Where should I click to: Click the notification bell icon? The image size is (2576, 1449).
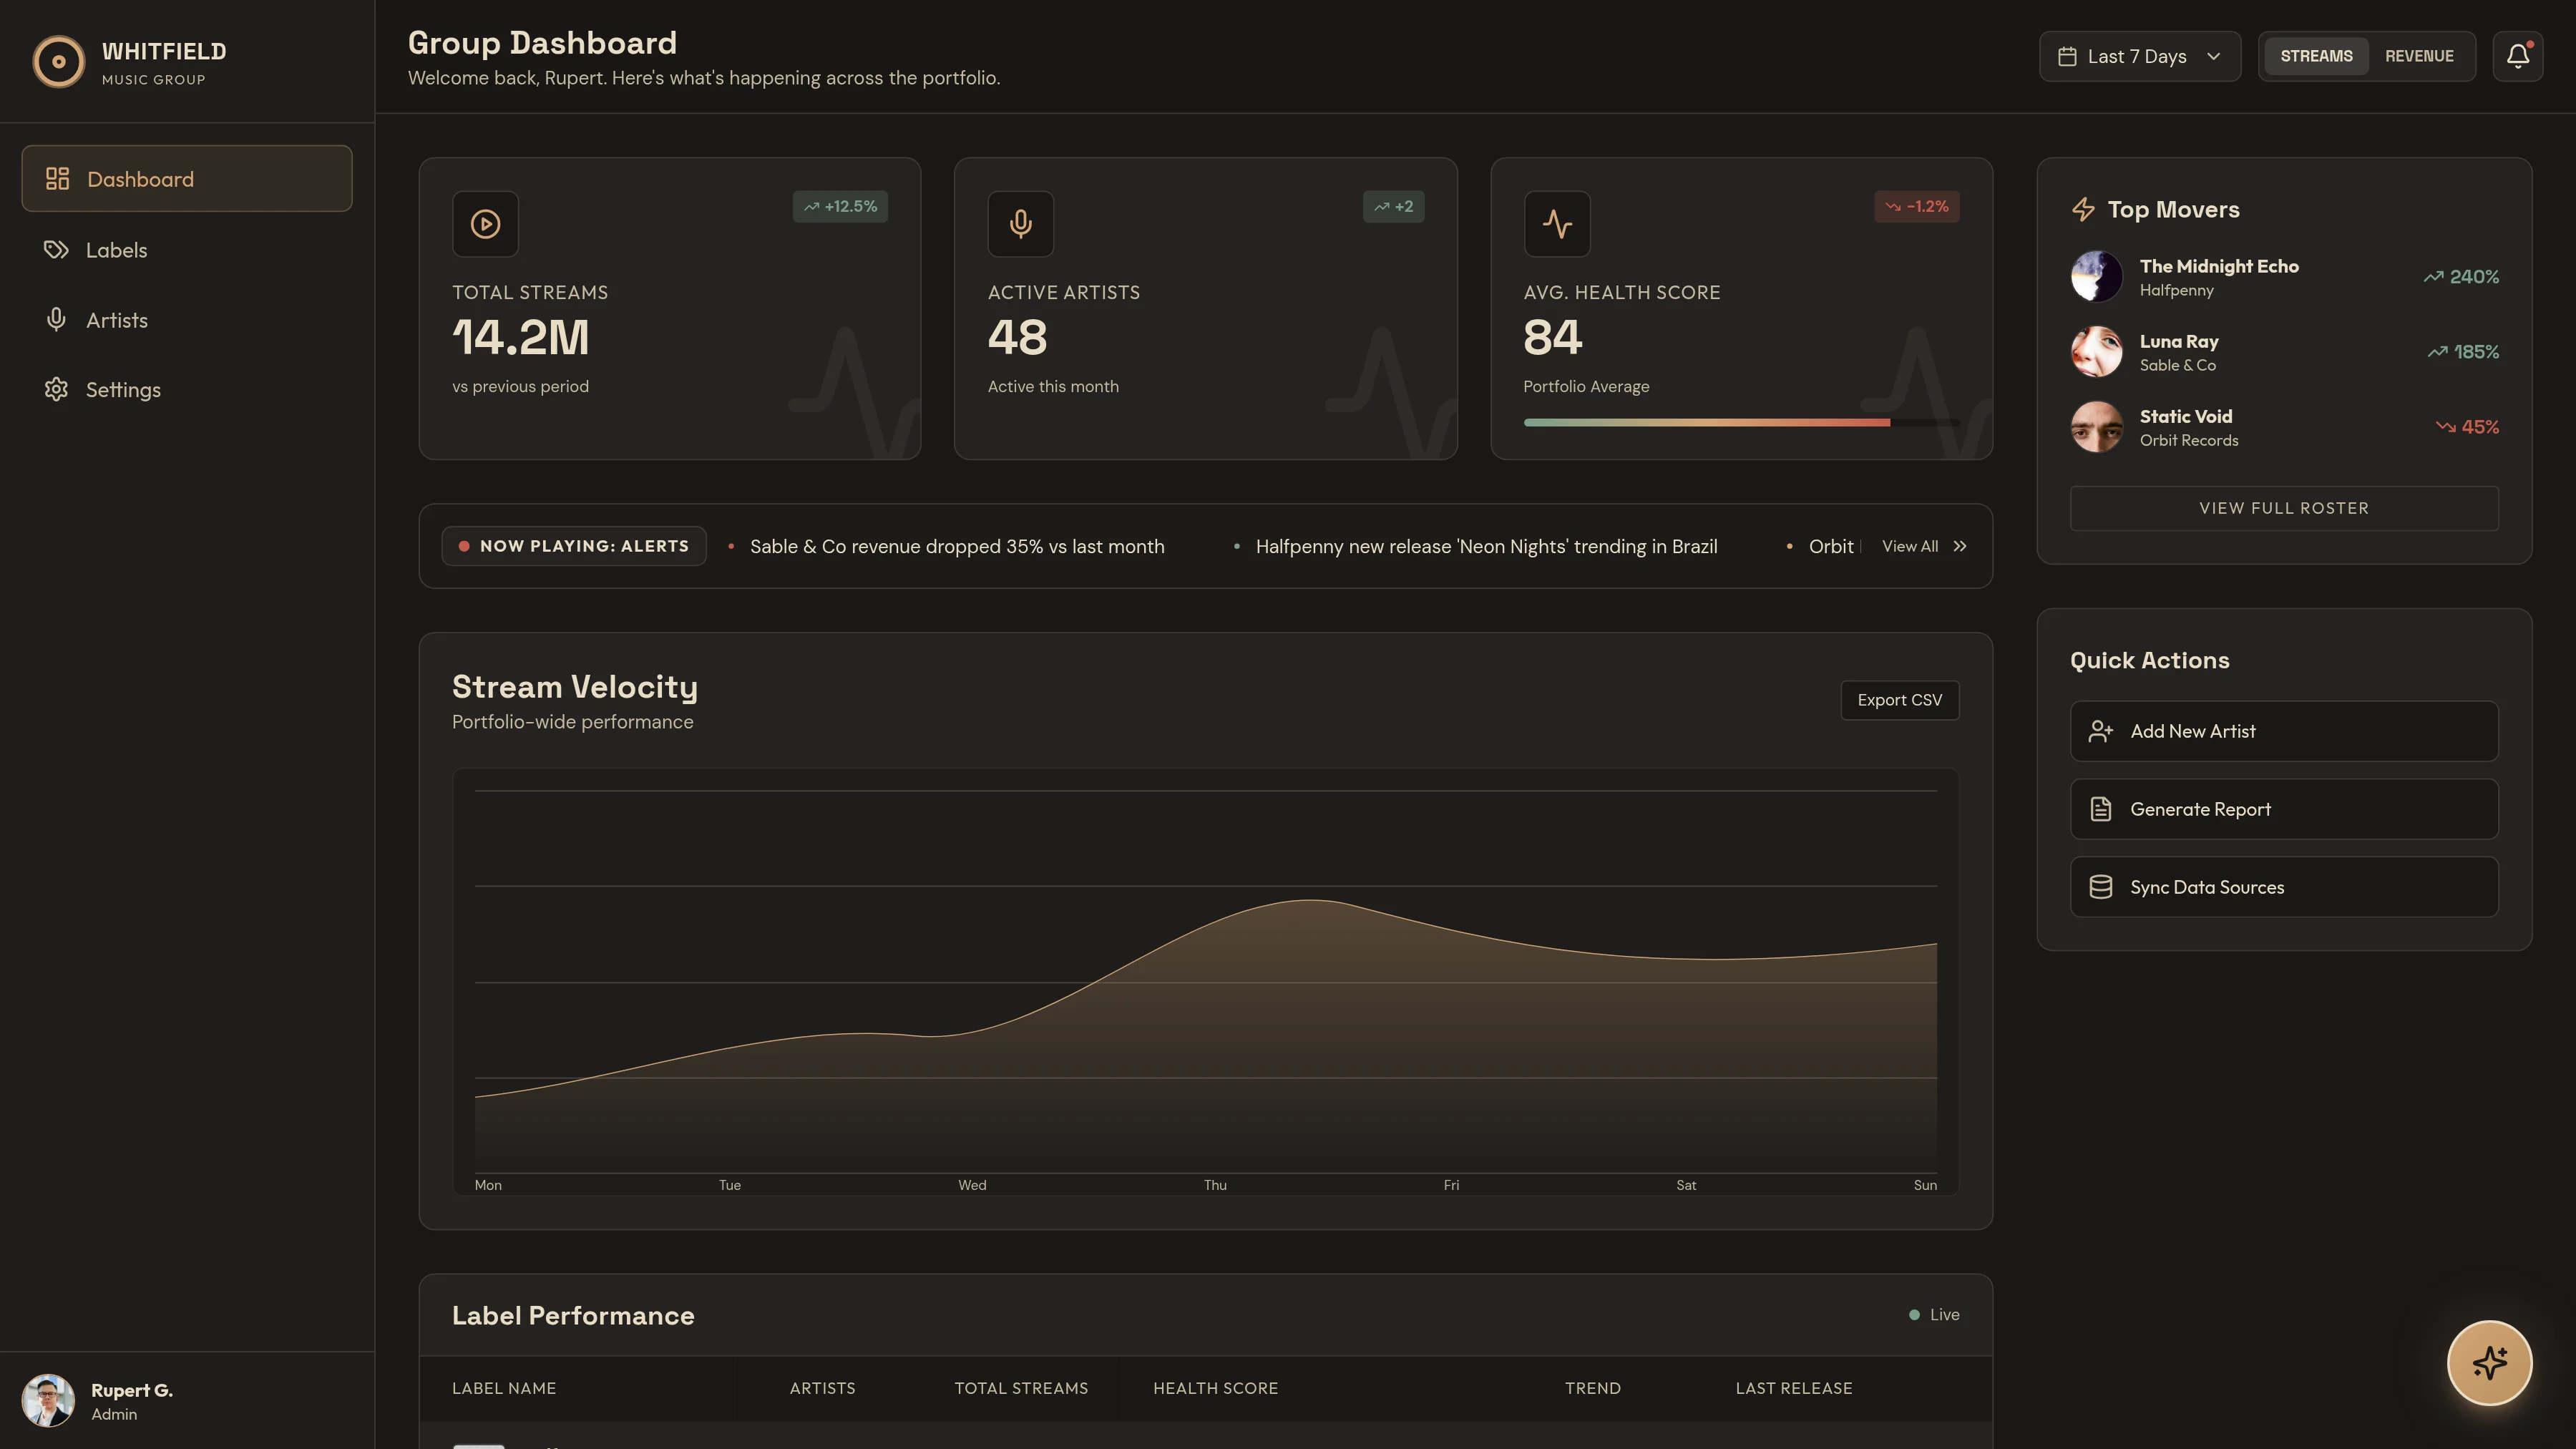point(2517,56)
